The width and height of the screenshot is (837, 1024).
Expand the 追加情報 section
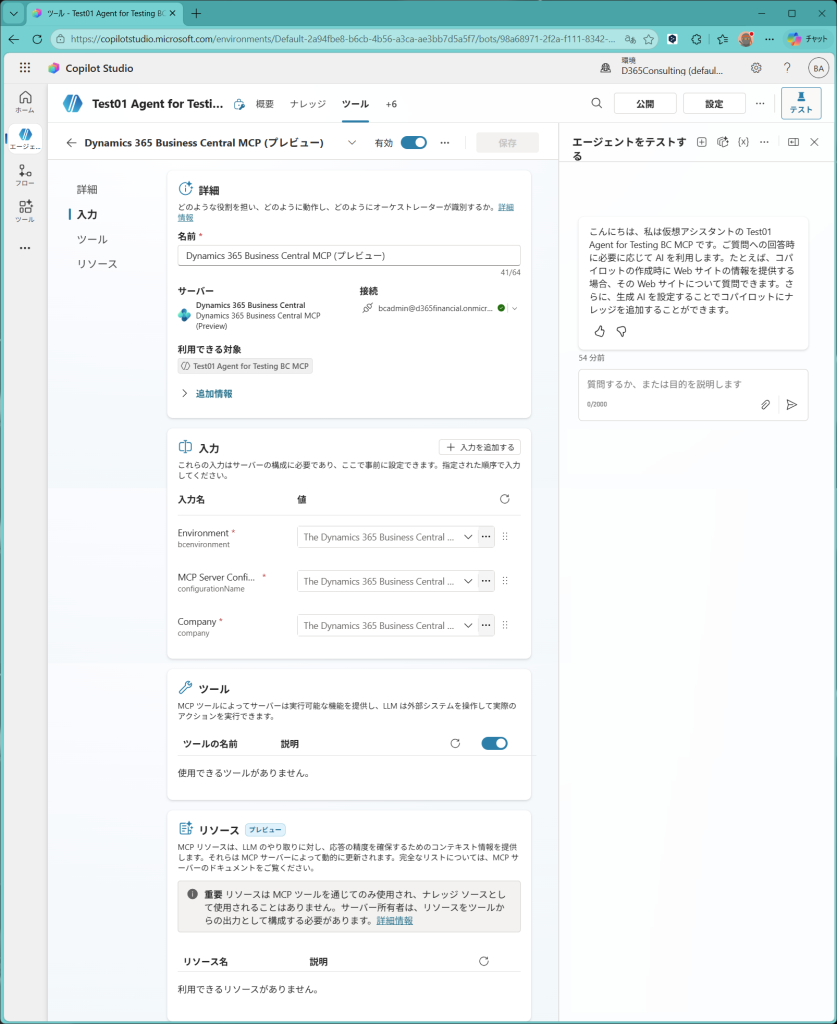click(x=213, y=394)
